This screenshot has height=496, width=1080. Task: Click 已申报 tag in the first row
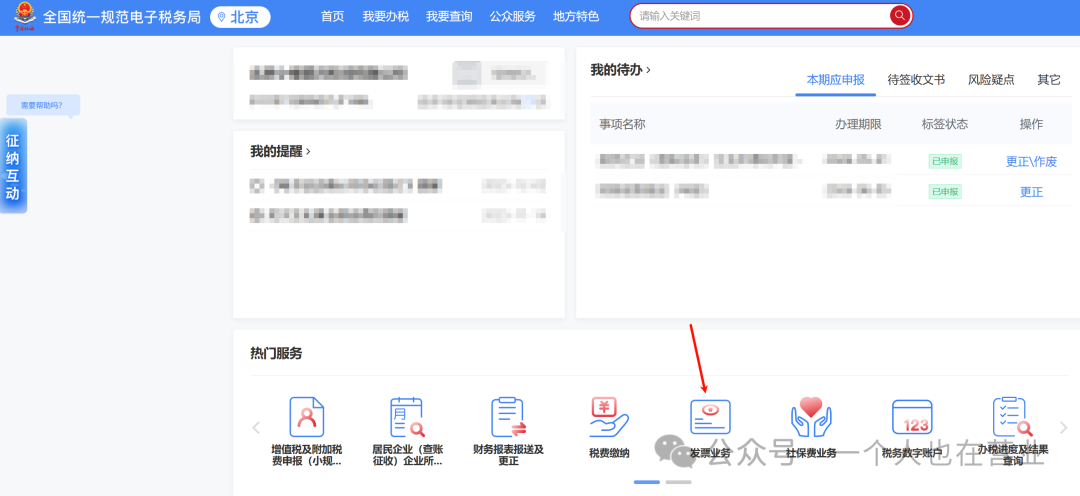[x=945, y=161]
